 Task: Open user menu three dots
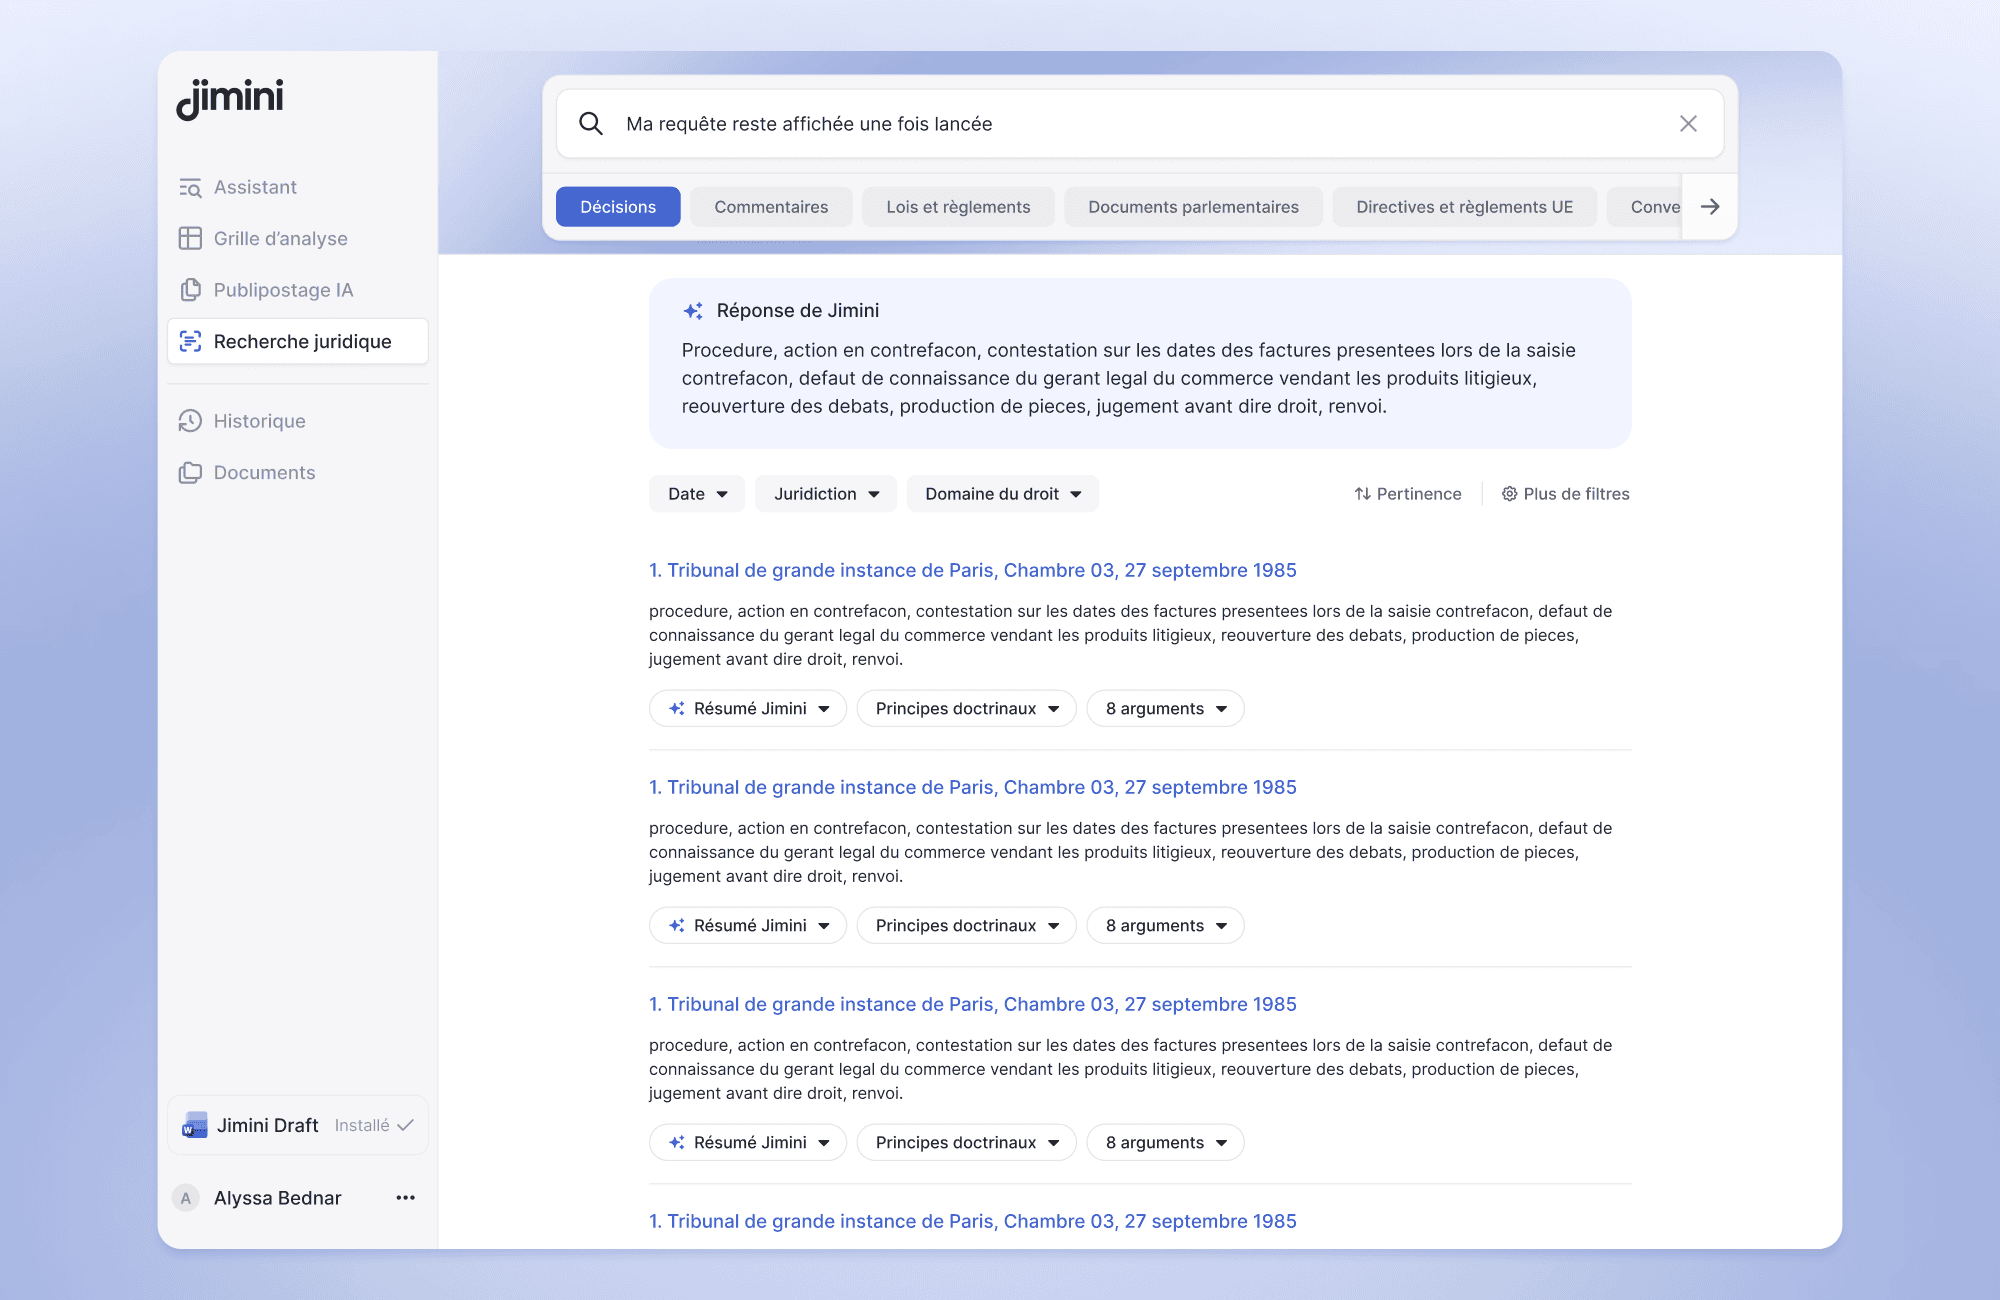[405, 1198]
